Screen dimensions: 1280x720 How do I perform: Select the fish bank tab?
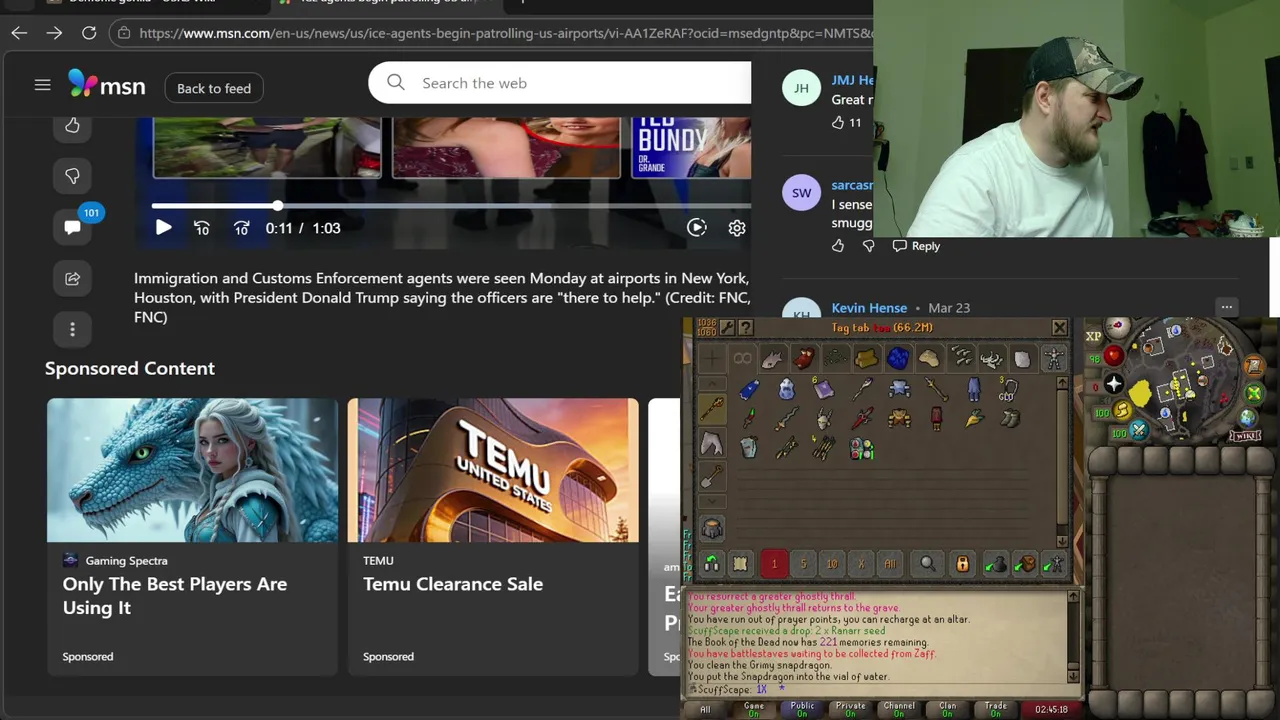click(x=772, y=358)
